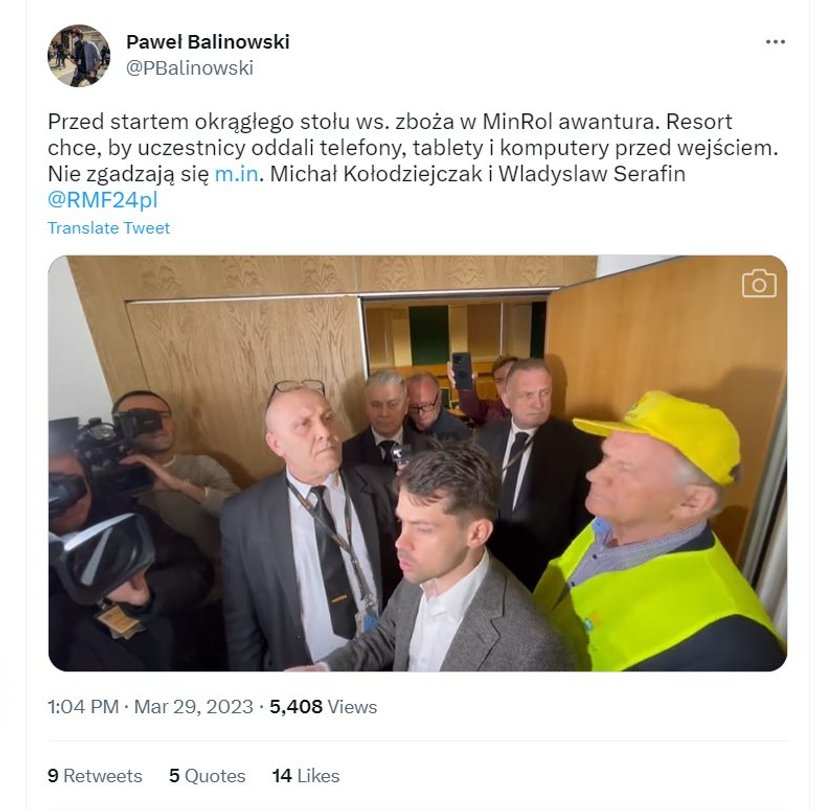
Task: Open the m.in link in tweet text
Action: [x=237, y=174]
